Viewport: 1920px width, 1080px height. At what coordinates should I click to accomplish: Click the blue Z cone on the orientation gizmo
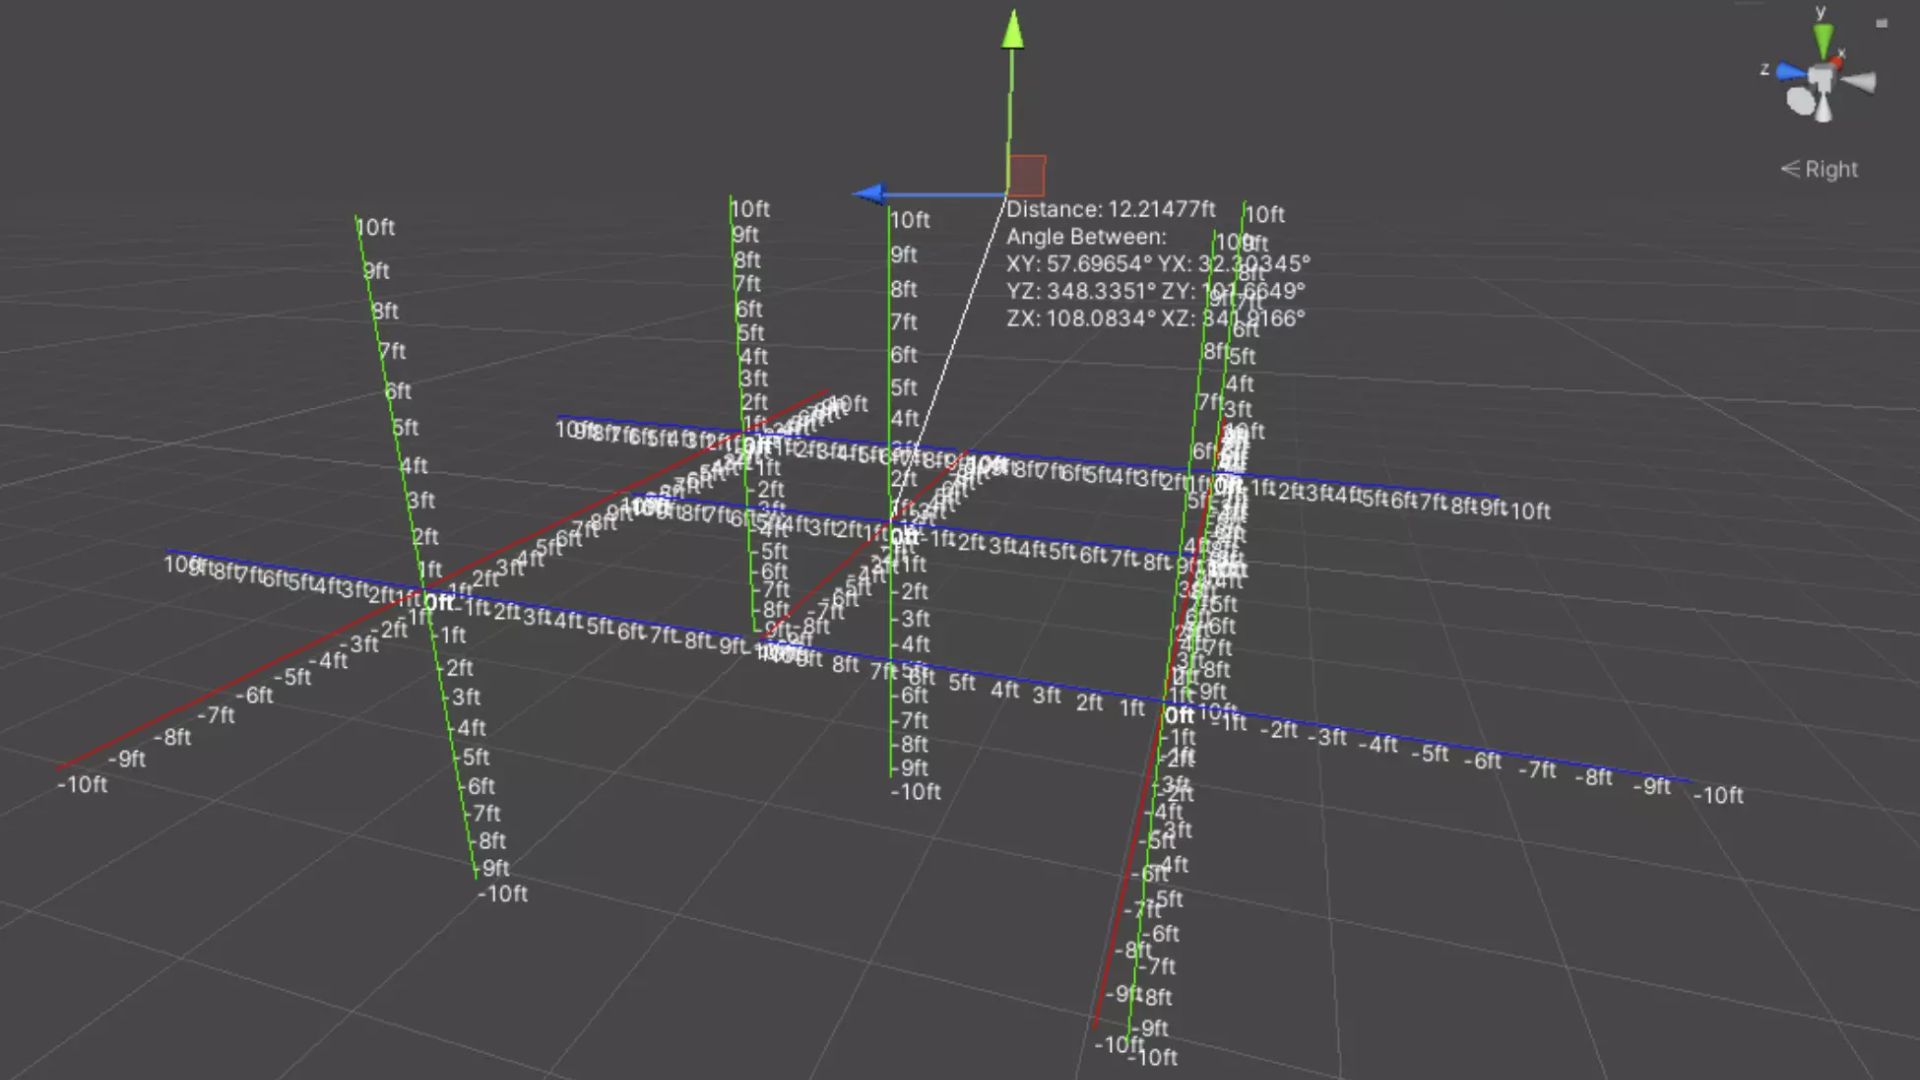1788,72
